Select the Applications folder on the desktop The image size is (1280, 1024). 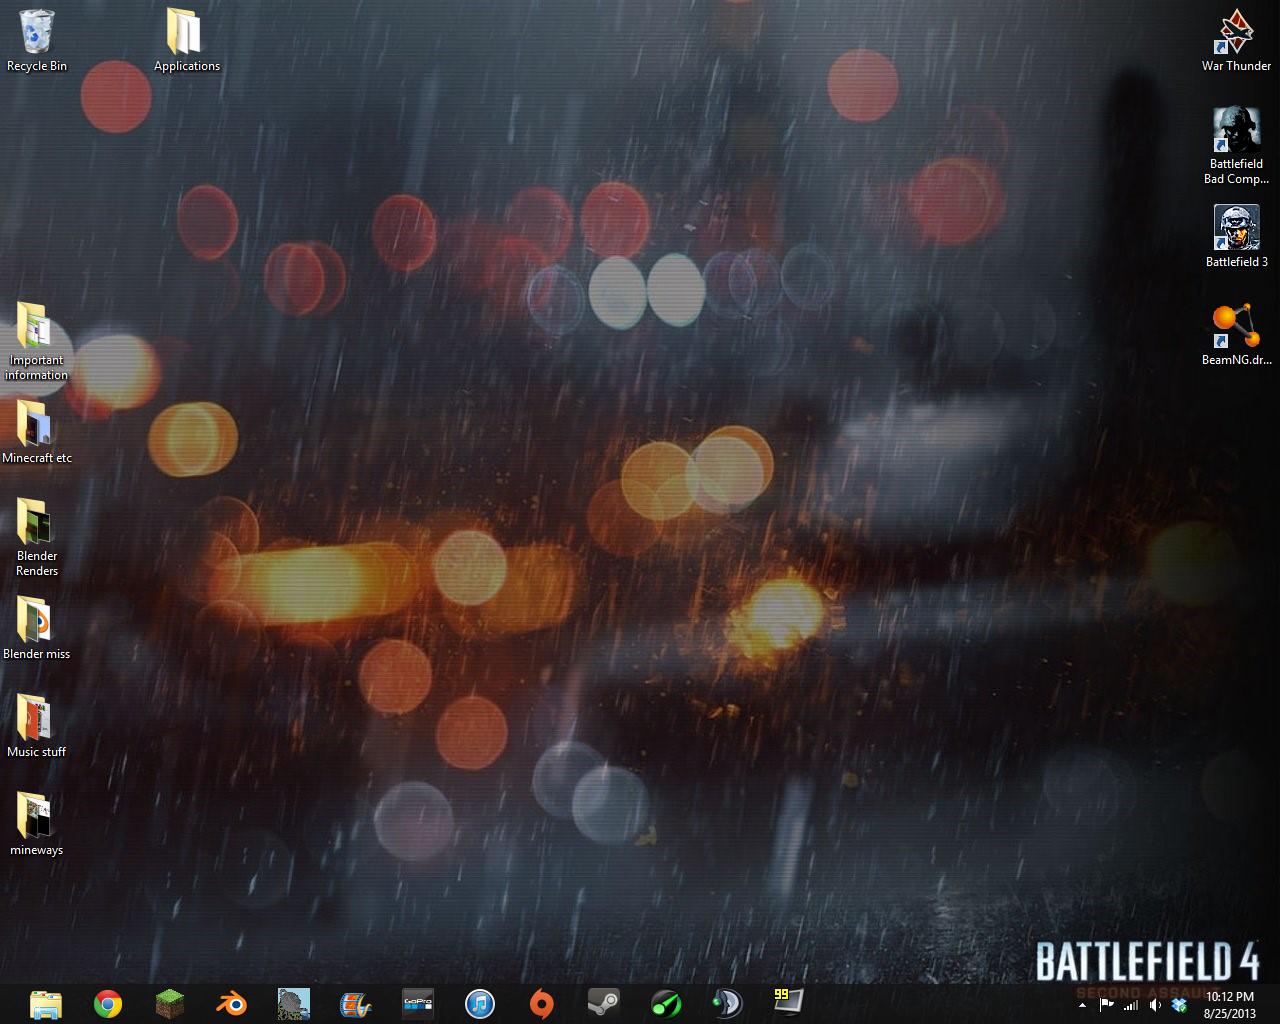click(186, 41)
